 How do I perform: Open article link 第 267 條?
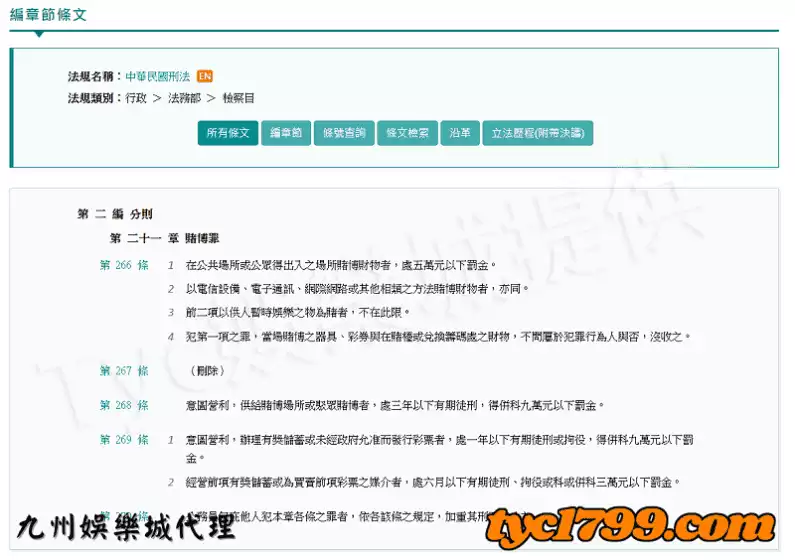click(x=124, y=371)
